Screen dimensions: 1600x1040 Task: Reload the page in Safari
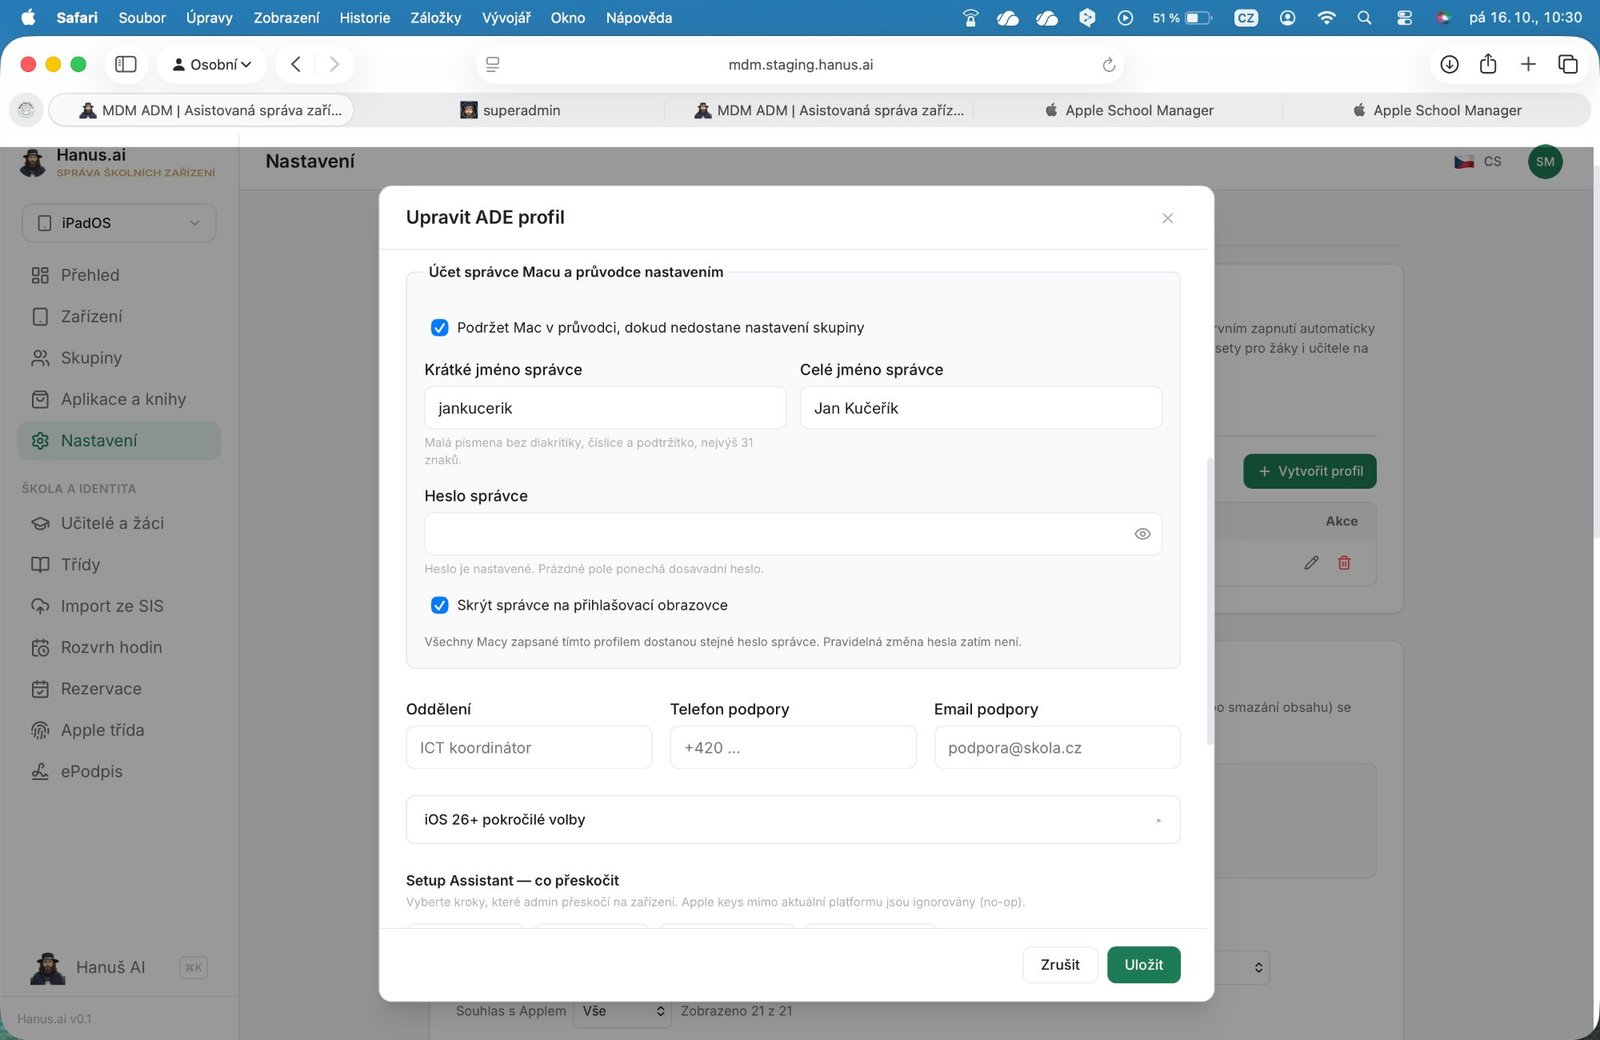coord(1108,65)
